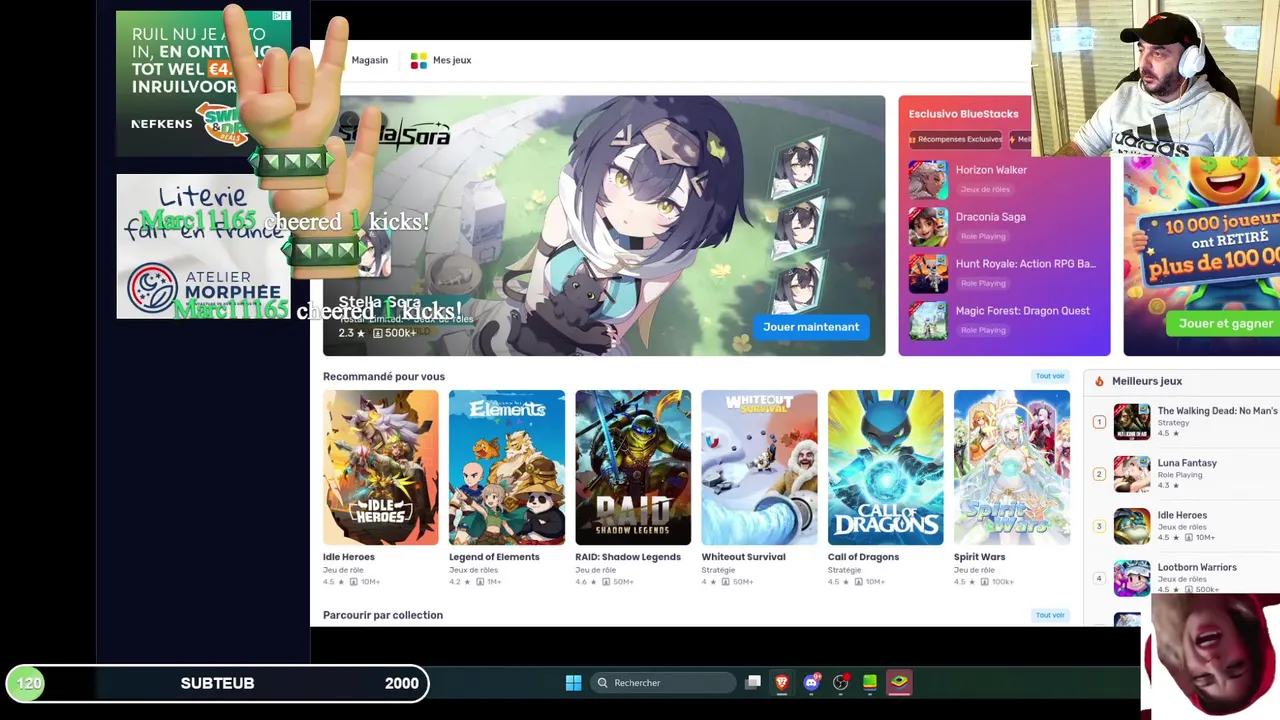
Task: Click the Horizon Walker title text
Action: (x=991, y=170)
